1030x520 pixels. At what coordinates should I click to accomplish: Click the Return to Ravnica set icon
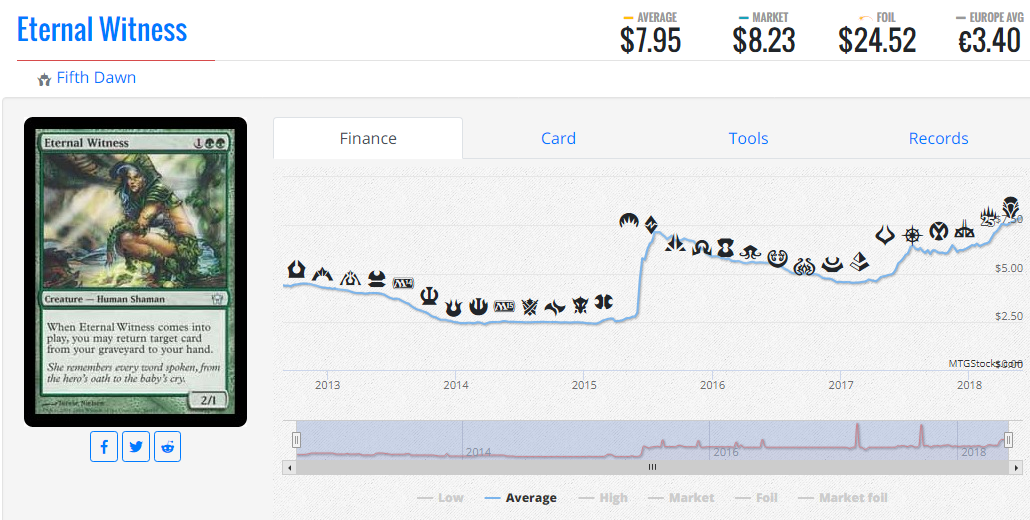click(297, 269)
